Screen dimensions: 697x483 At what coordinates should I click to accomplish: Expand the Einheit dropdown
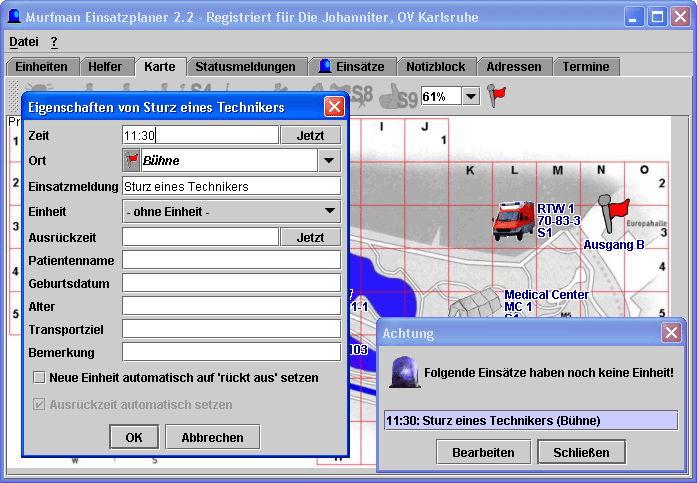329,211
